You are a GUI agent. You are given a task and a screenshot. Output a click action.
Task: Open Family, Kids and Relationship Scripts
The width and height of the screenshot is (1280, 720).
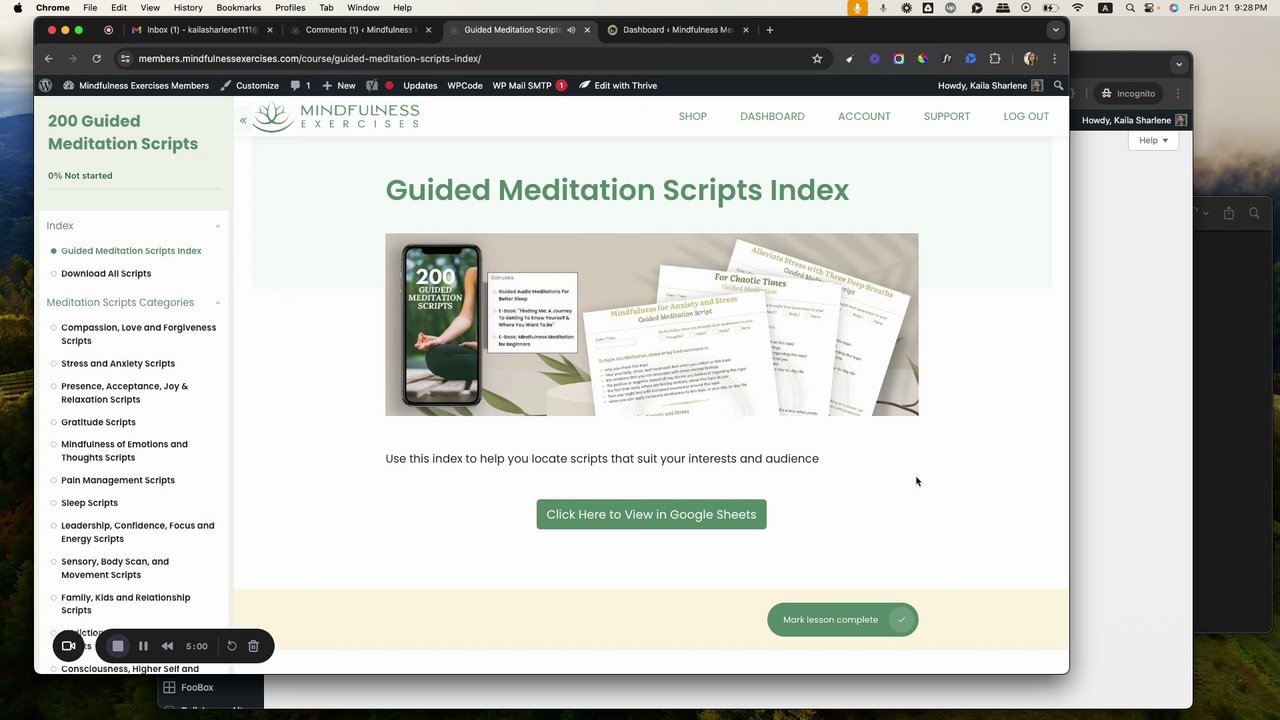pos(125,604)
